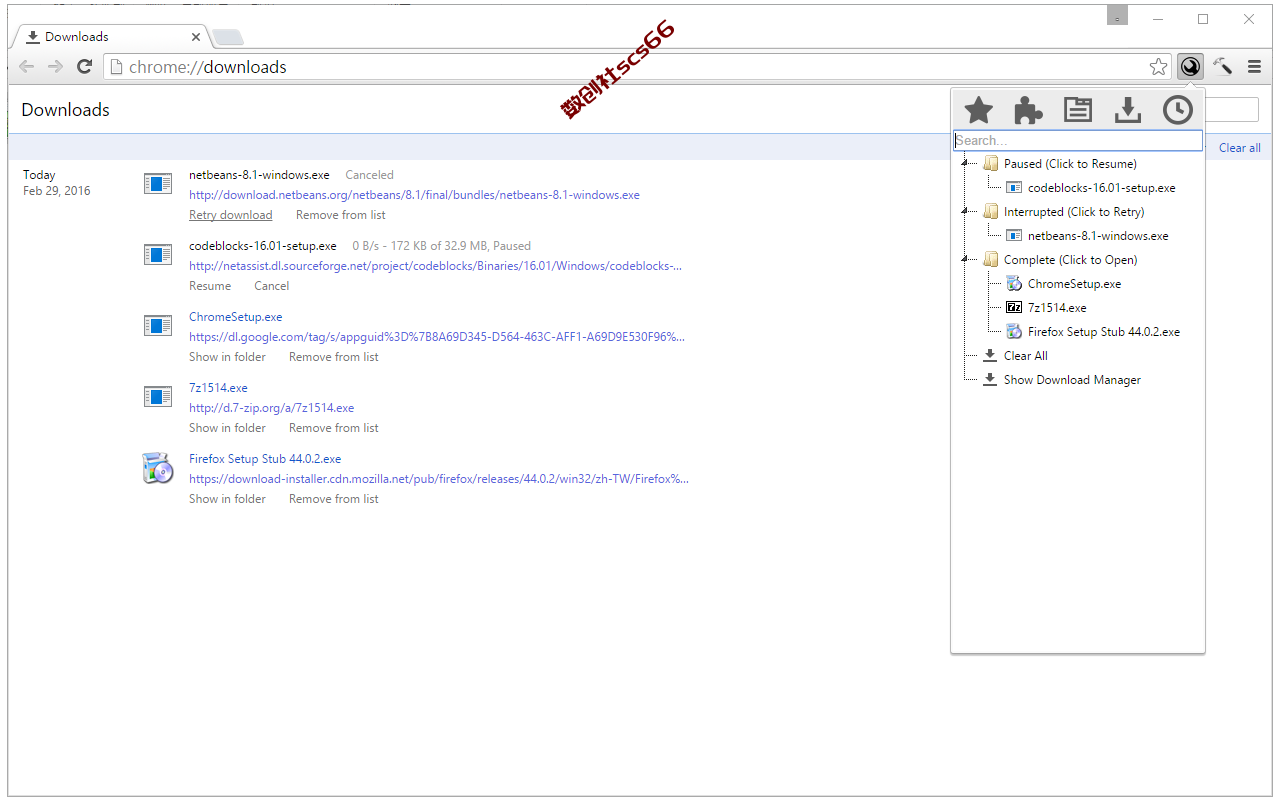Follow the netbeans download URL link
Viewport: 1280px width, 800px height.
click(x=414, y=195)
